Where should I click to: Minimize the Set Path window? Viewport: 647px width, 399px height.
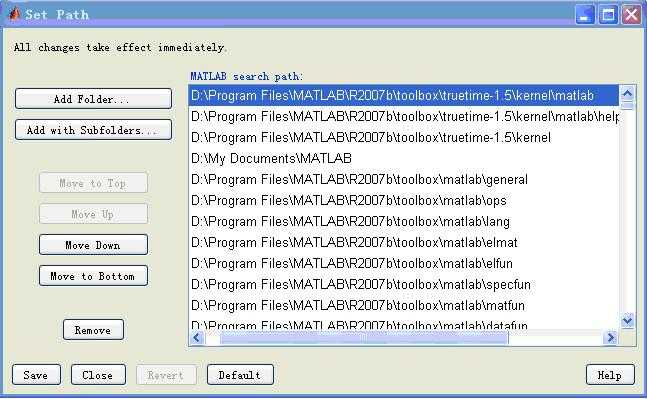pos(585,15)
